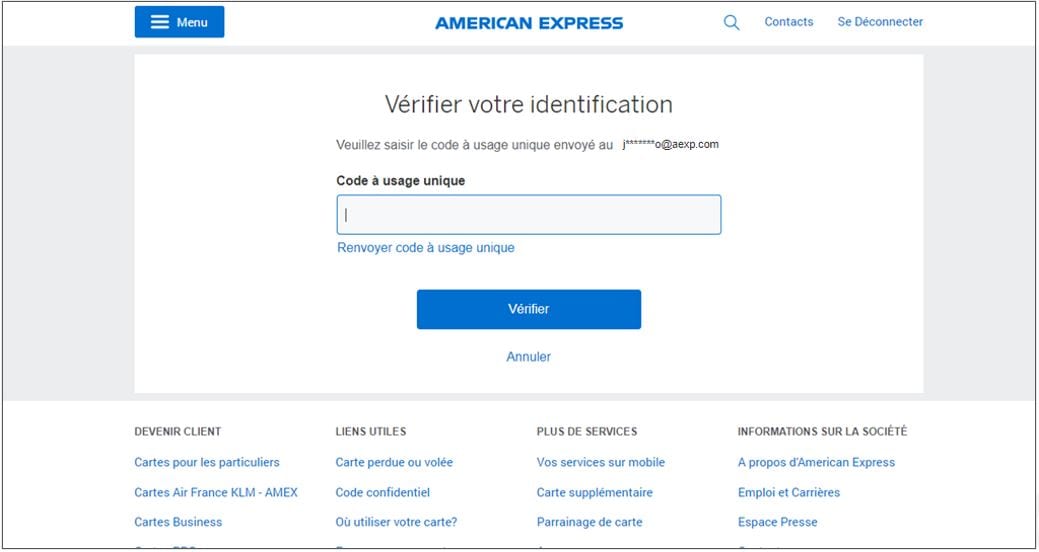The height and width of the screenshot is (552, 1039).
Task: Open Carte perdue ou volée link
Action: pyautogui.click(x=394, y=463)
